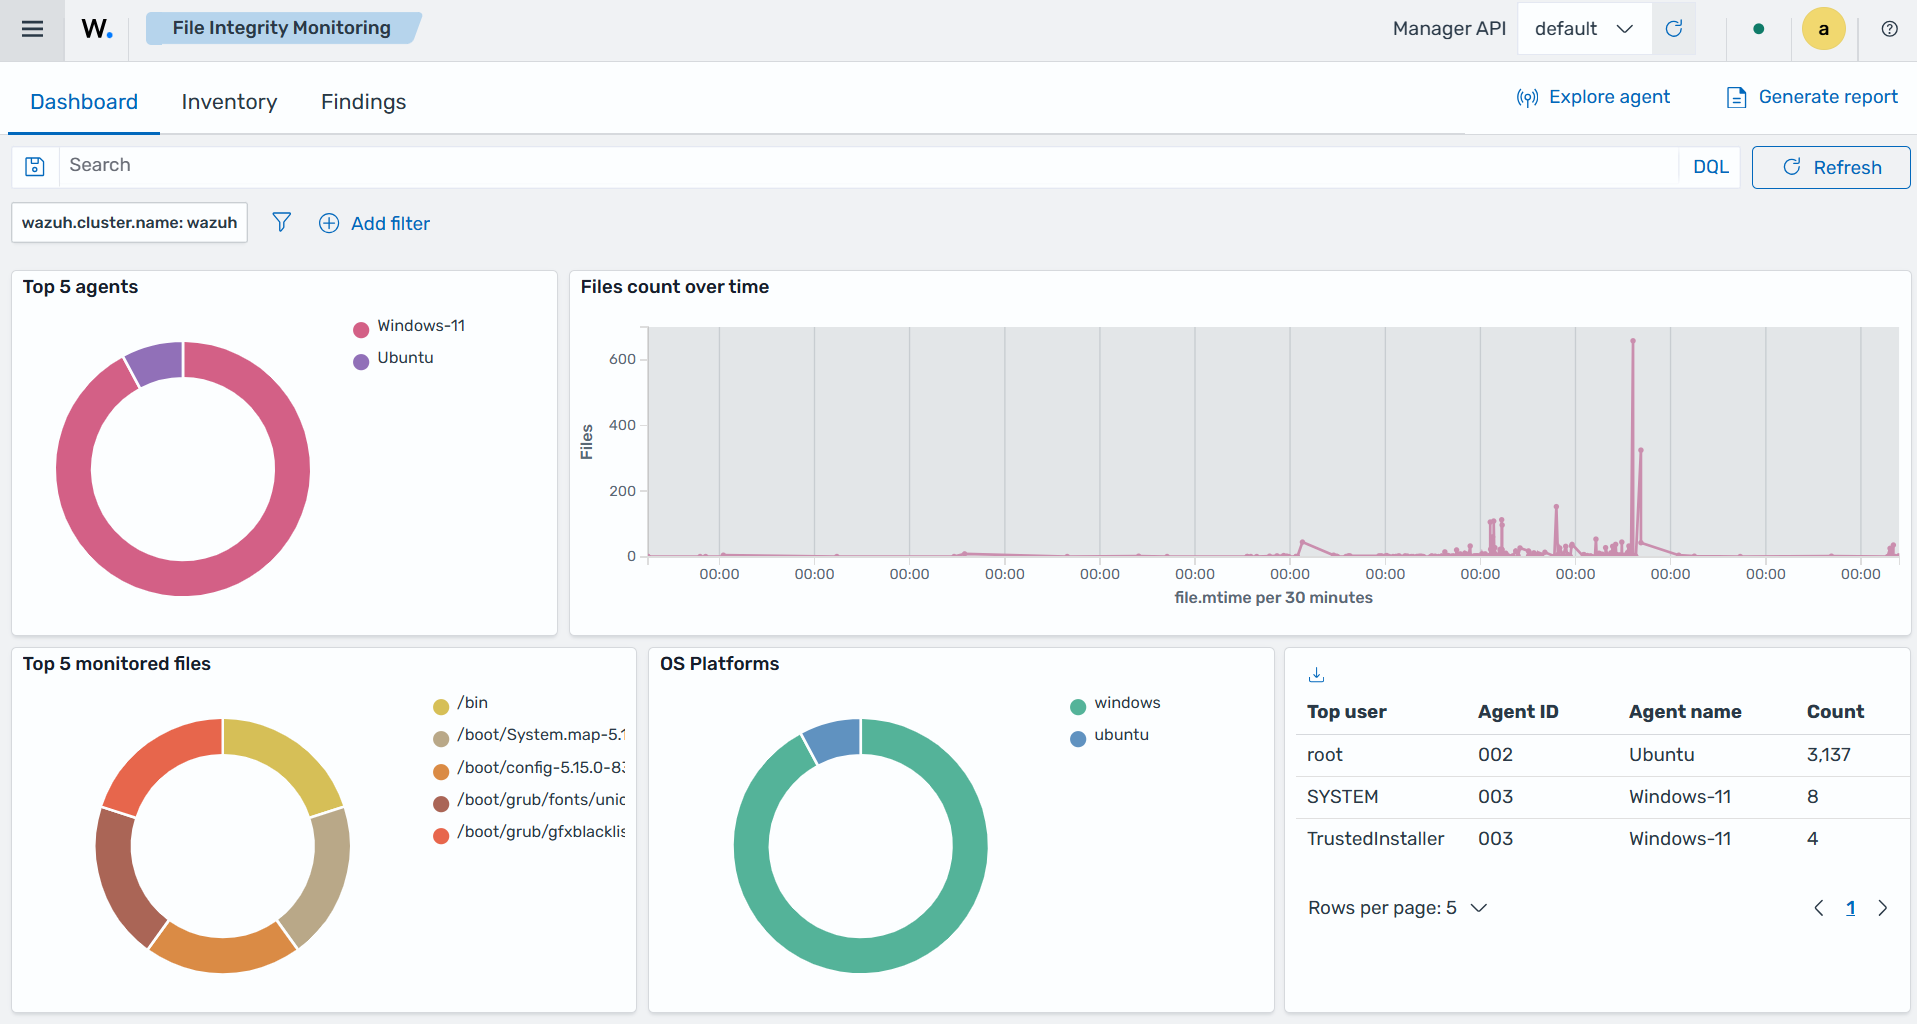The height and width of the screenshot is (1024, 1917).
Task: Toggle the windows legend entry in OS Platforms
Action: tap(1115, 704)
